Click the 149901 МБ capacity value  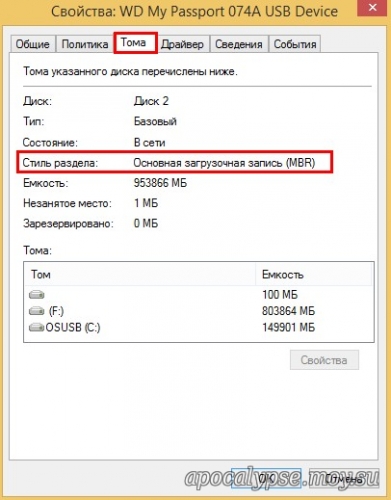pos(288,327)
